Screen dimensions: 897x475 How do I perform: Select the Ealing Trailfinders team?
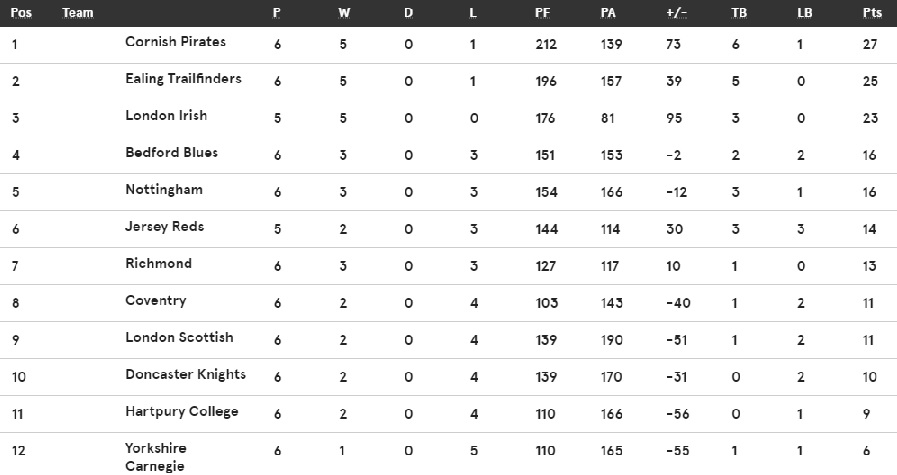[183, 79]
